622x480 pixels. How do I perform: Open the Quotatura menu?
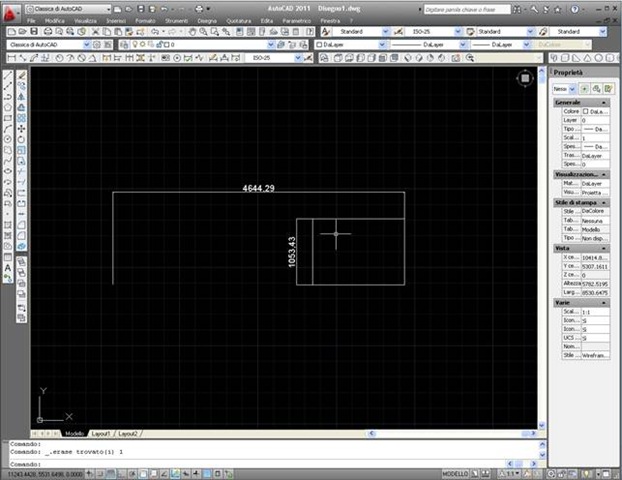[x=238, y=21]
